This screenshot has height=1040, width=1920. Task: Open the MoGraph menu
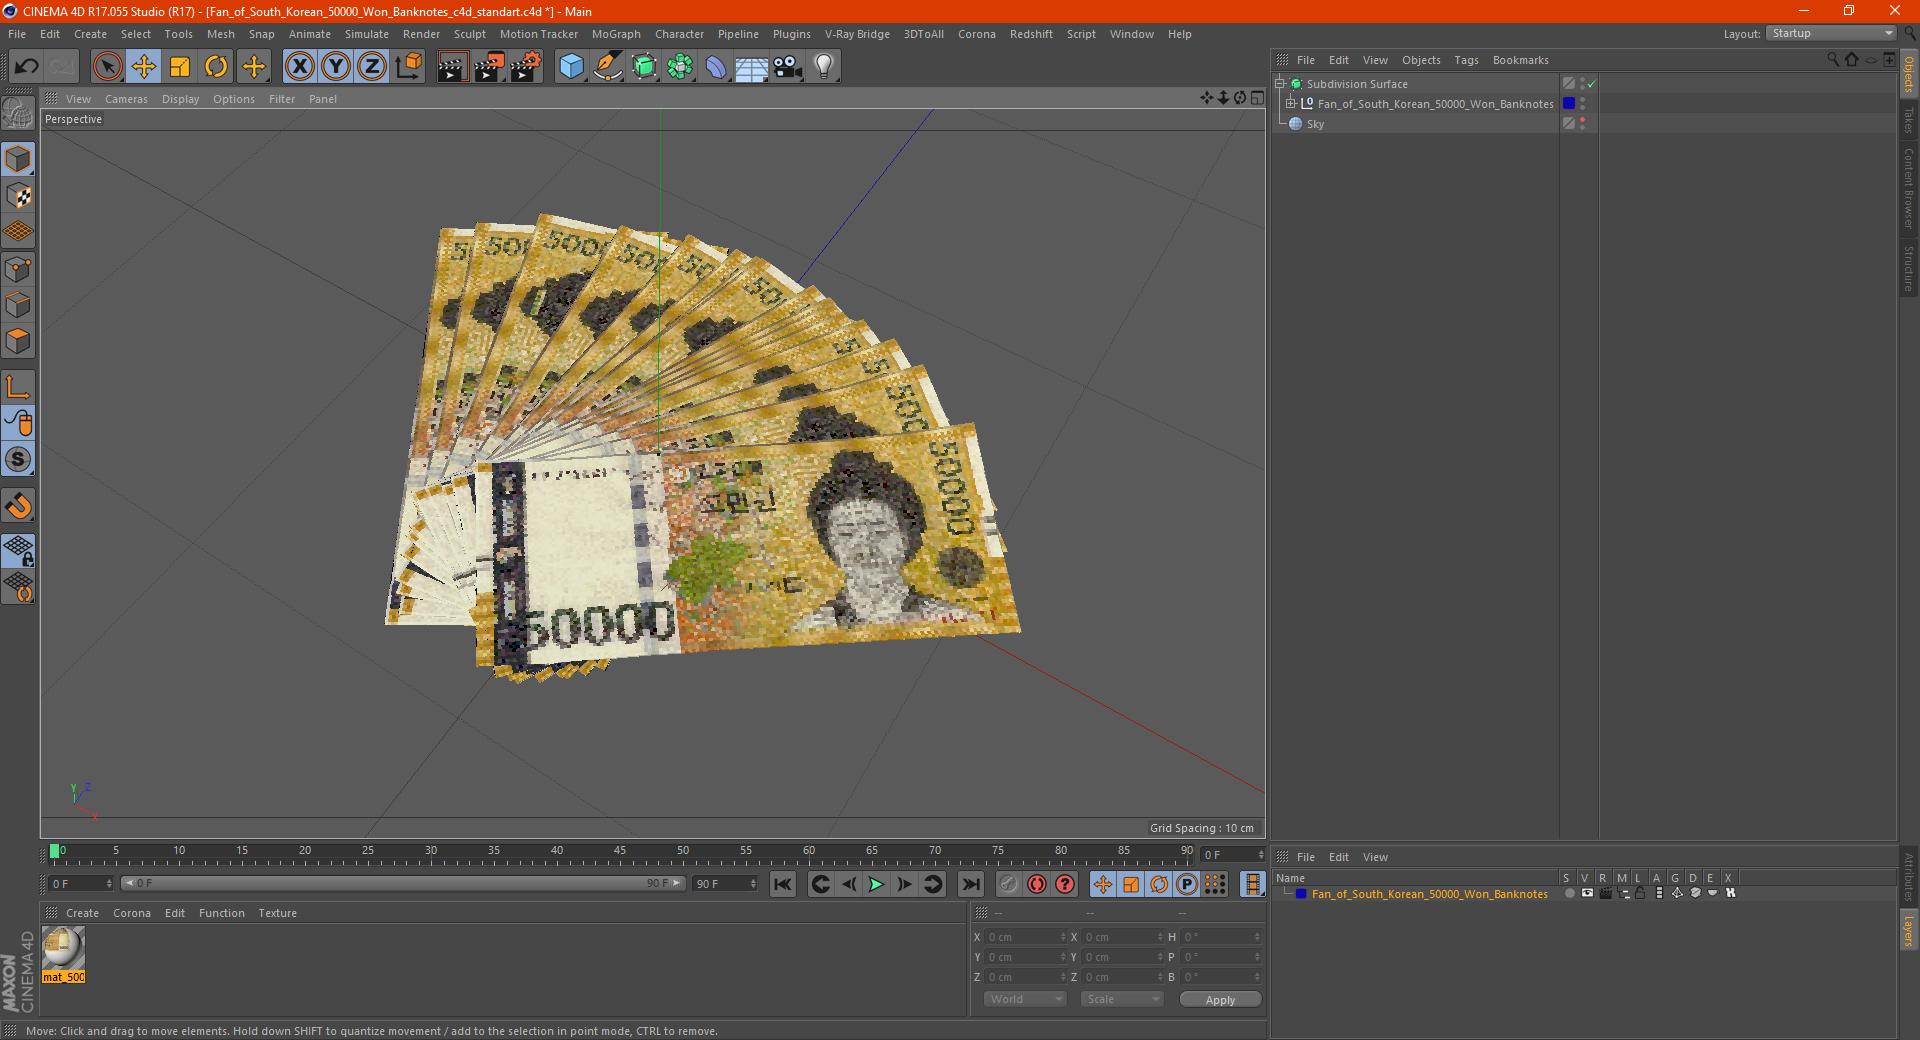coord(616,34)
